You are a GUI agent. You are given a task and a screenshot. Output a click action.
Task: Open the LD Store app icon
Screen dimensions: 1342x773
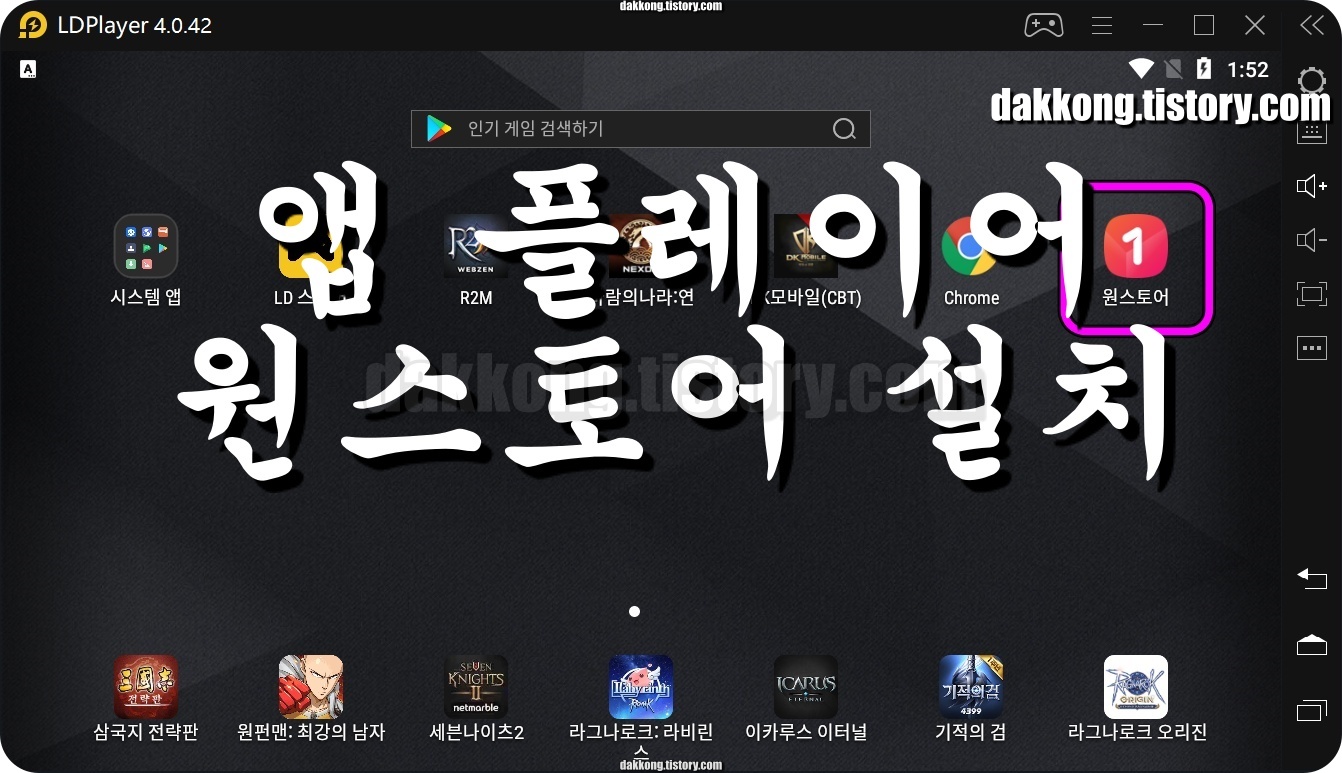[x=311, y=246]
